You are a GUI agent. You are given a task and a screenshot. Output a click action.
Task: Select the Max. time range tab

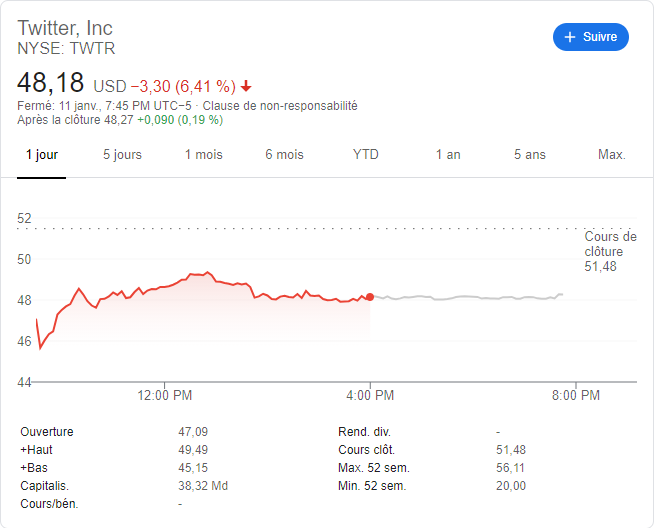pyautogui.click(x=611, y=155)
